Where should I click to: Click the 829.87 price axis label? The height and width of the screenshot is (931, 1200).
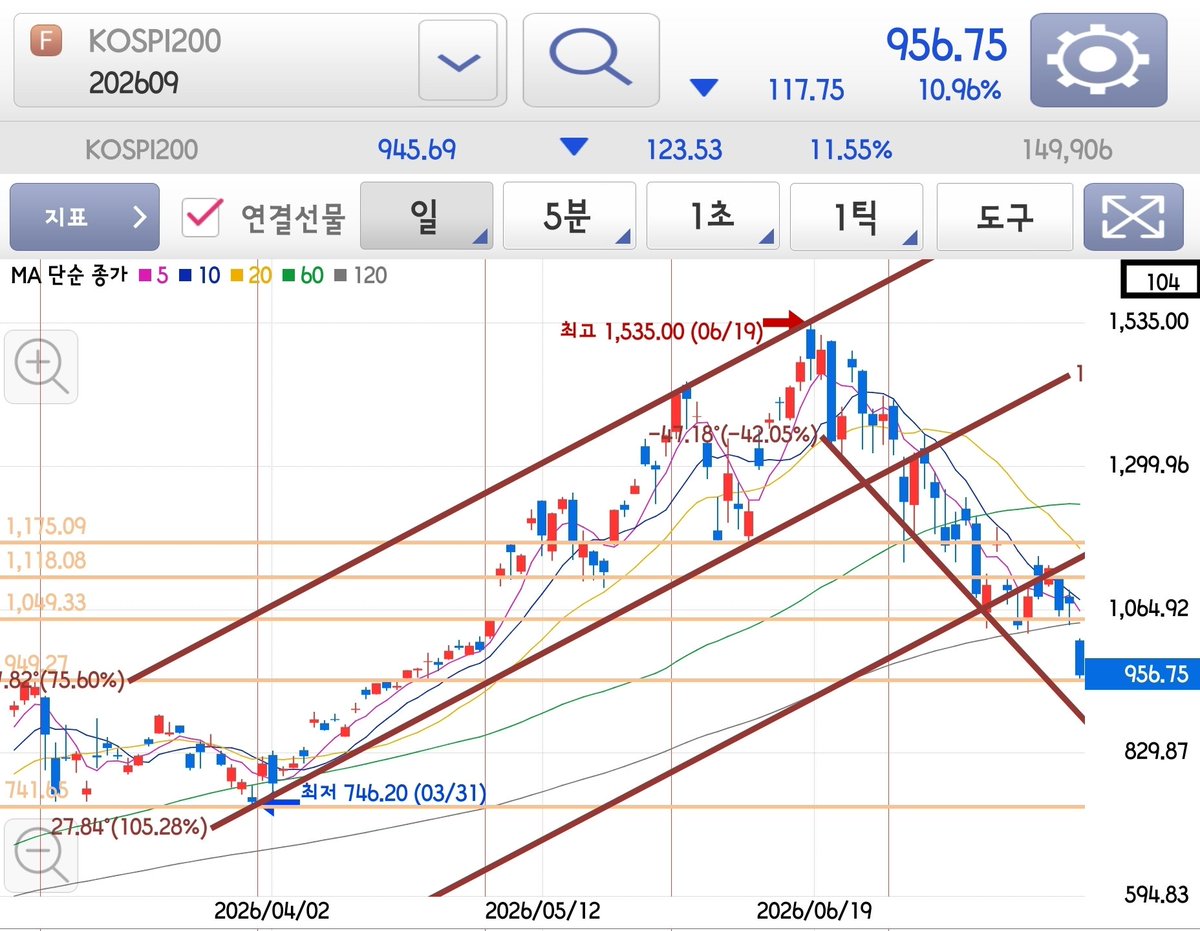pos(1156,750)
